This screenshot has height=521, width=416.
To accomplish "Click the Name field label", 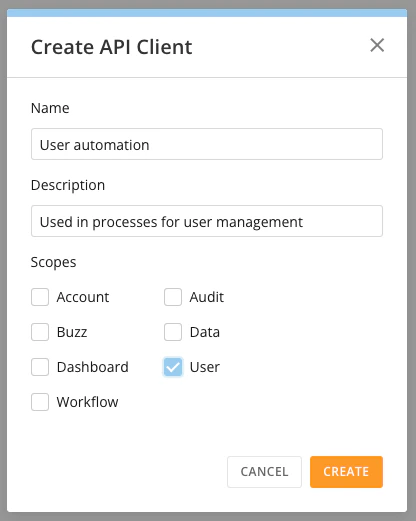I will pos(50,108).
